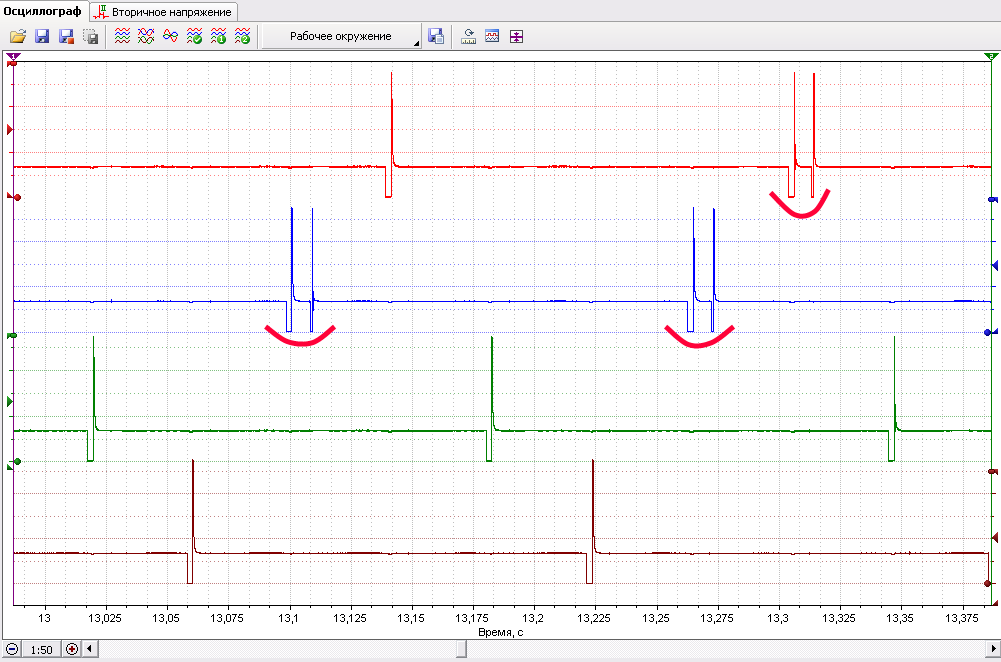Image resolution: width=1001 pixels, height=662 pixels.
Task: Click the blue channel level triangle on right axis
Action: pos(995,265)
